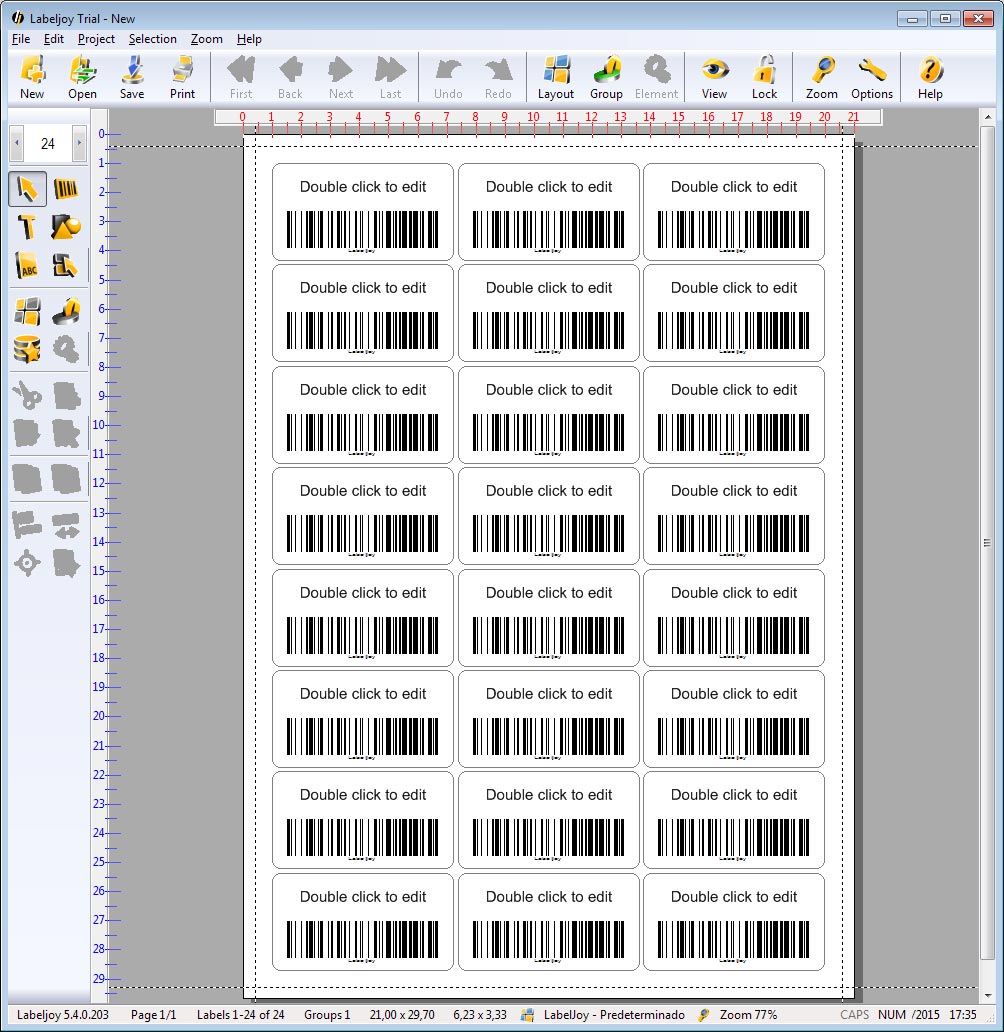Image resolution: width=1004 pixels, height=1032 pixels.
Task: Increase label number with right arrow
Action: pyautogui.click(x=79, y=143)
